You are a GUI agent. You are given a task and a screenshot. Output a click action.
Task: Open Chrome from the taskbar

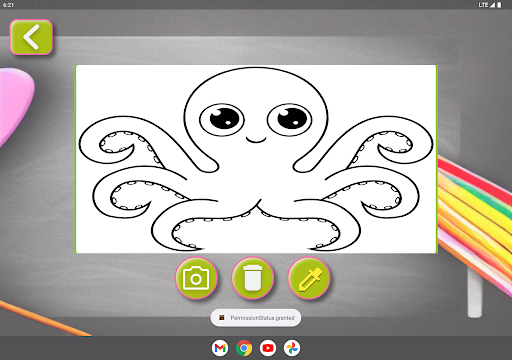pyautogui.click(x=244, y=348)
